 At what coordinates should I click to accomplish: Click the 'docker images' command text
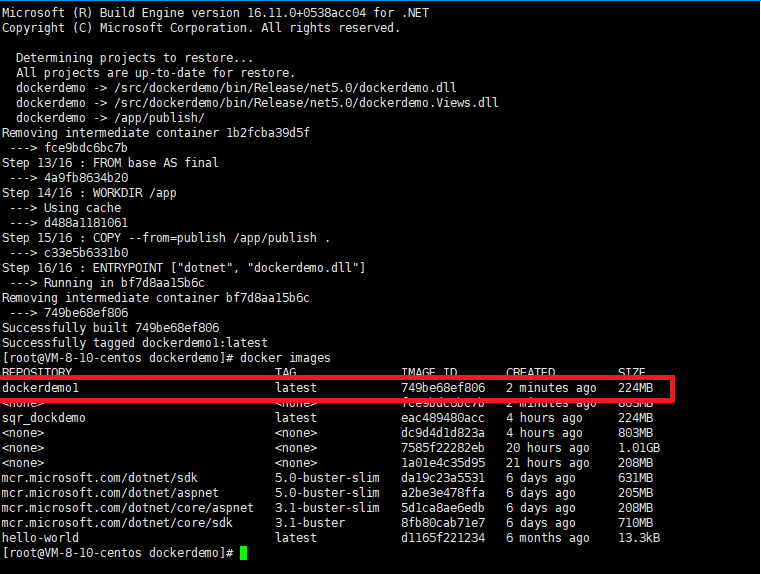tap(285, 358)
